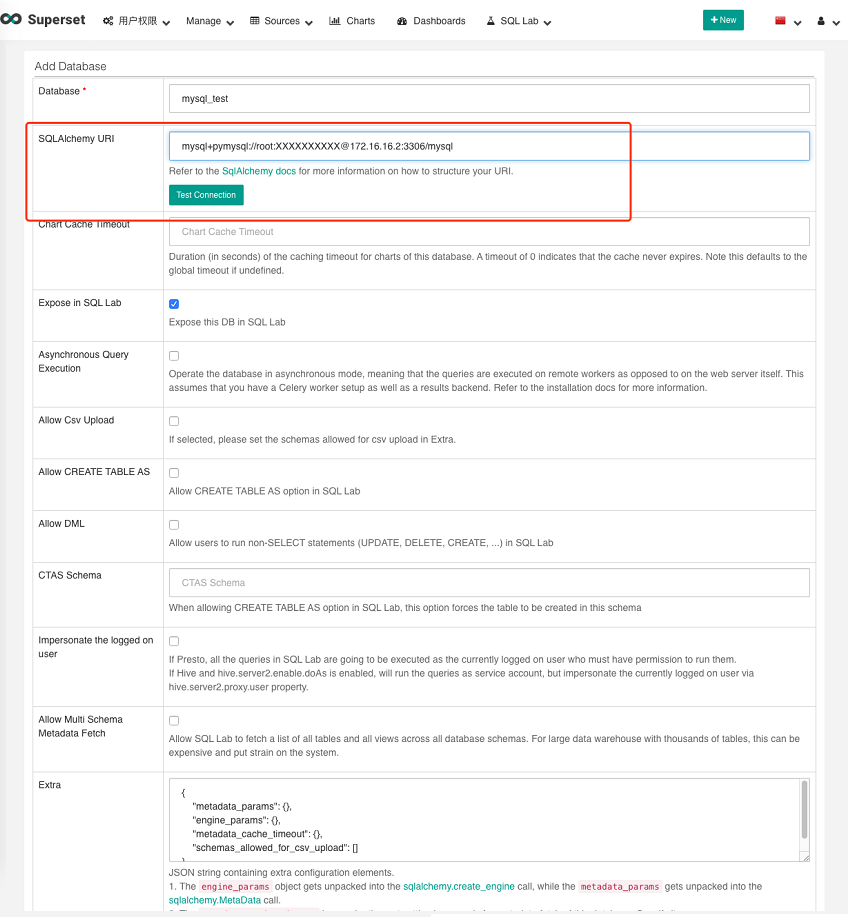Expand the SQL Lab menu arrow
The height and width of the screenshot is (917, 848).
tap(547, 23)
